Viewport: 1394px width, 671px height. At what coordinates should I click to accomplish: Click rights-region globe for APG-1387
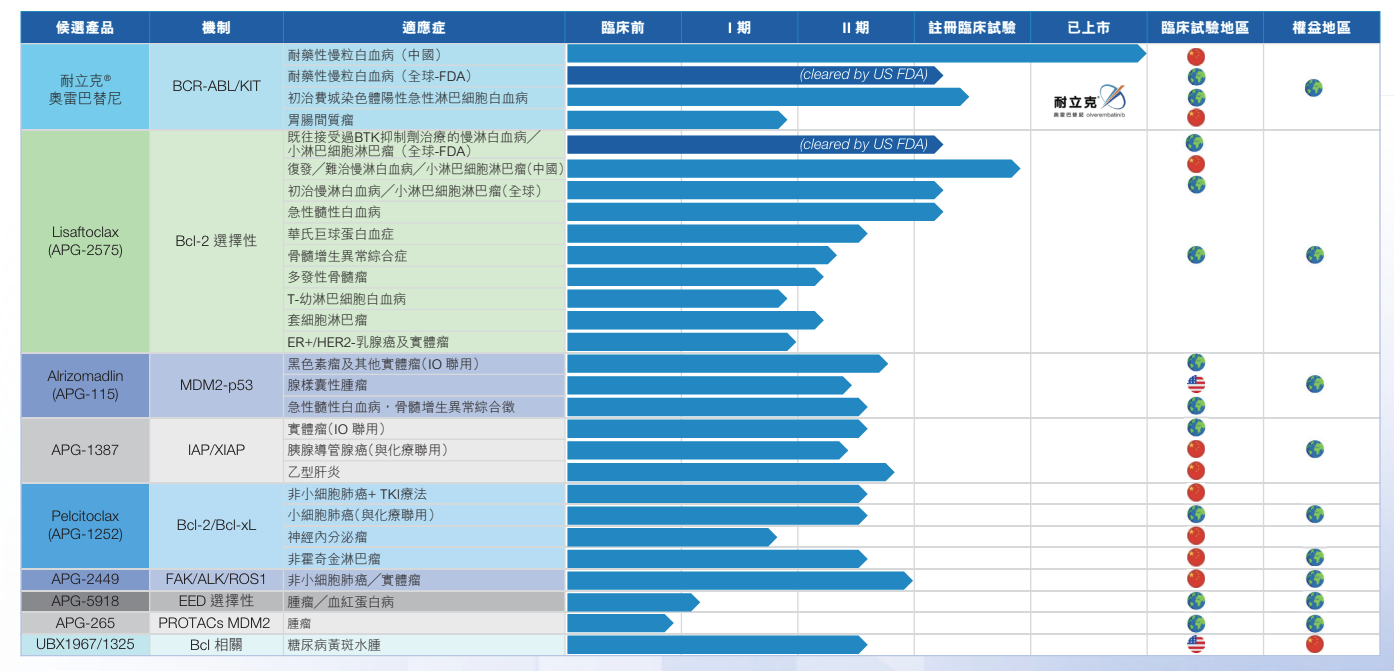(x=1314, y=449)
